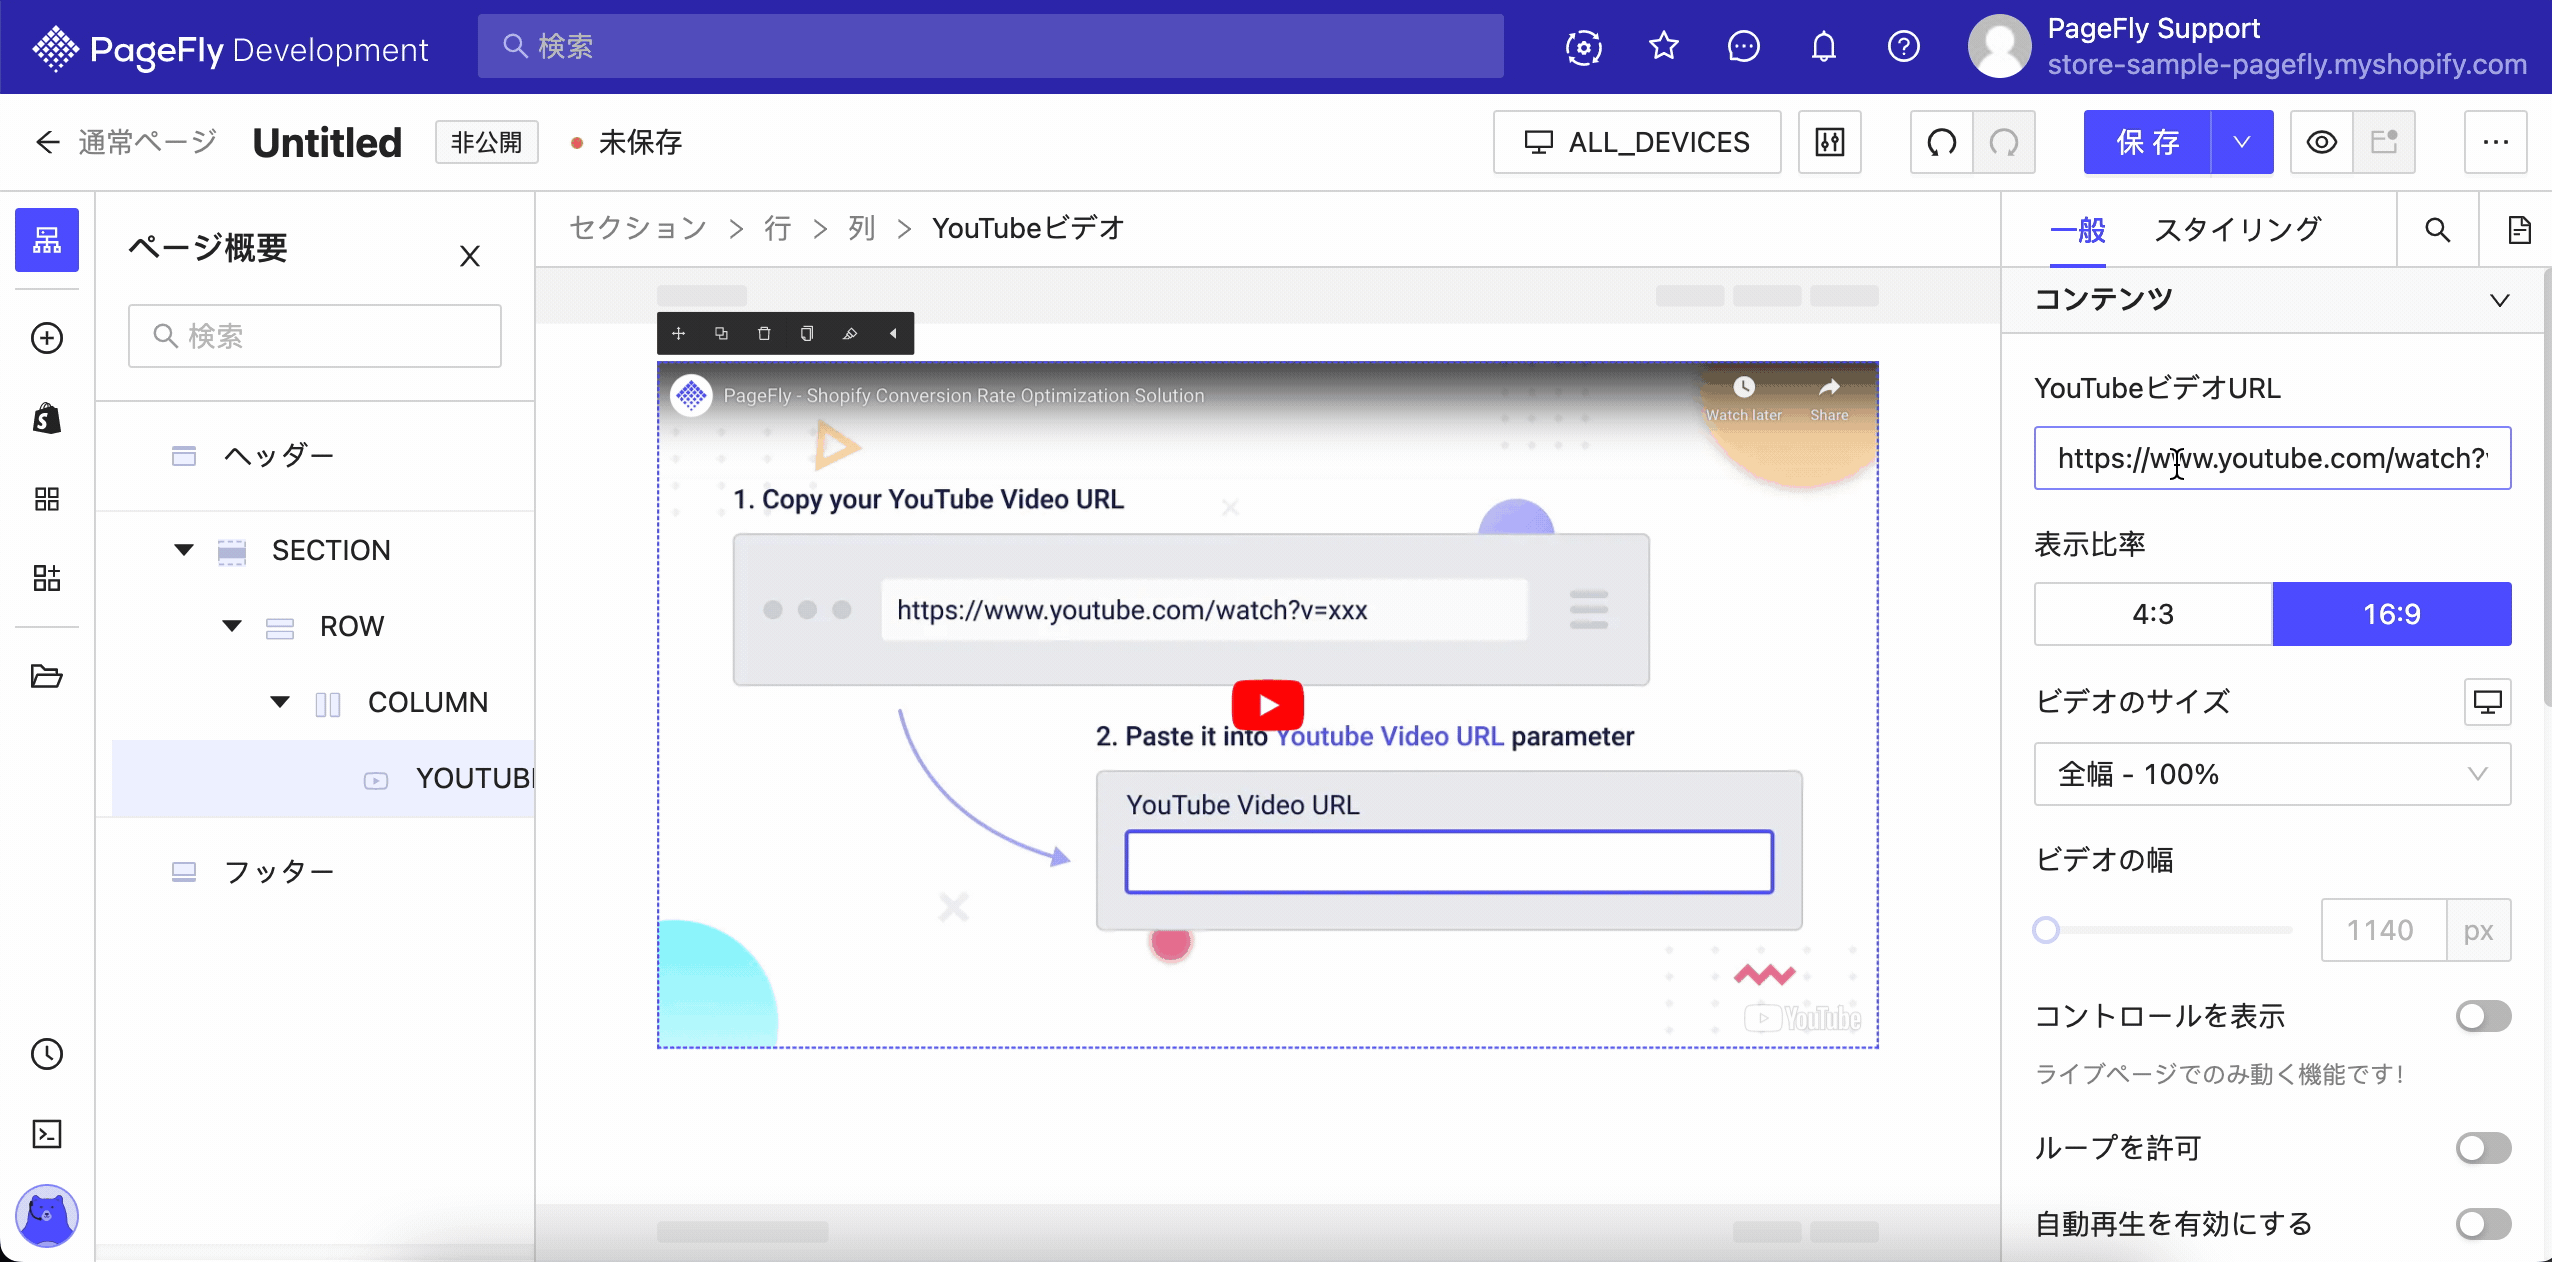Open the add element plus icon
This screenshot has width=2552, height=1262.
coord(47,338)
